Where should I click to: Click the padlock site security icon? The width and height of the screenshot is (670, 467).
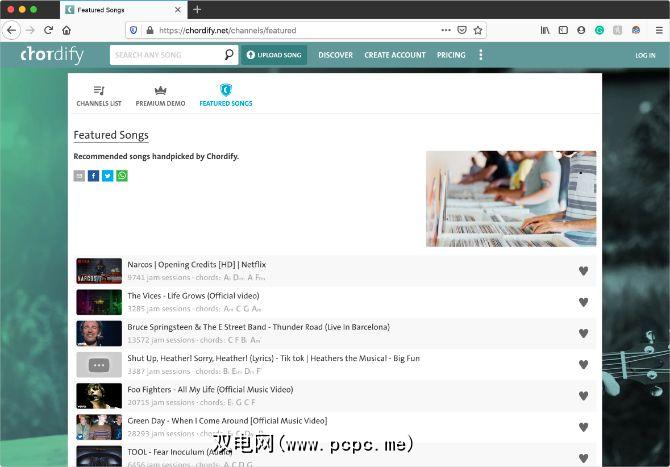click(150, 30)
